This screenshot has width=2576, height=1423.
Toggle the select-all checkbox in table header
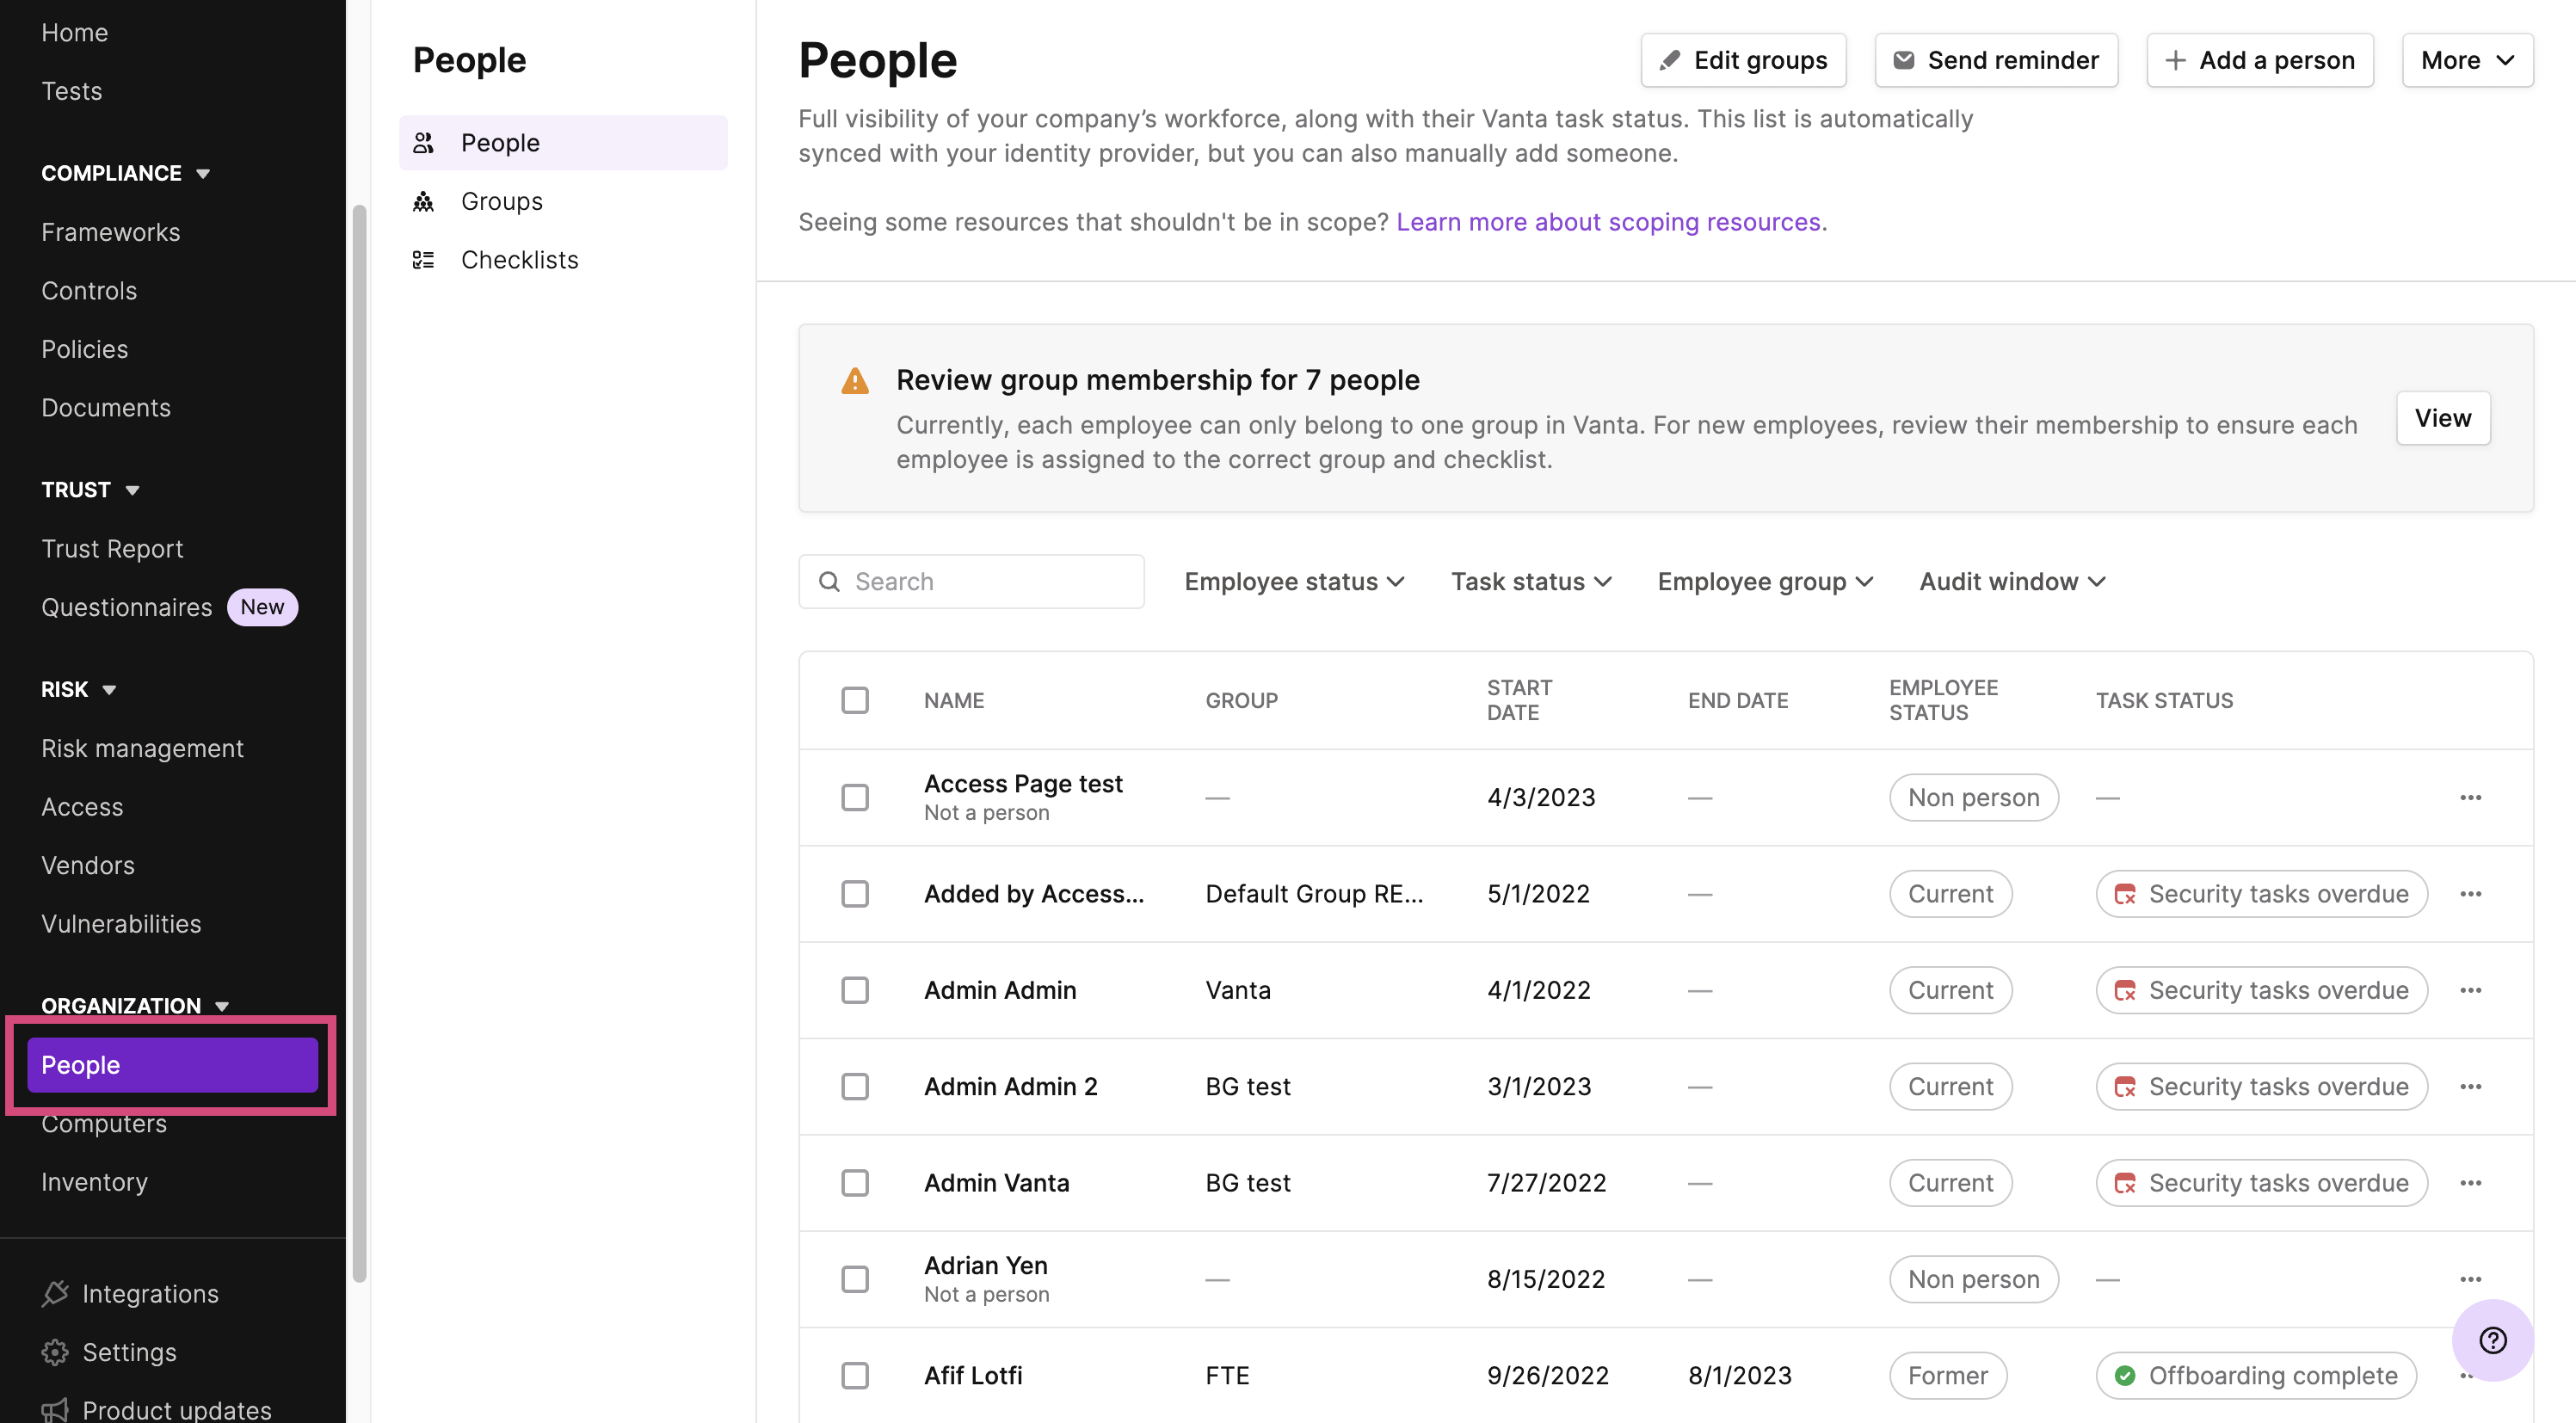855,700
